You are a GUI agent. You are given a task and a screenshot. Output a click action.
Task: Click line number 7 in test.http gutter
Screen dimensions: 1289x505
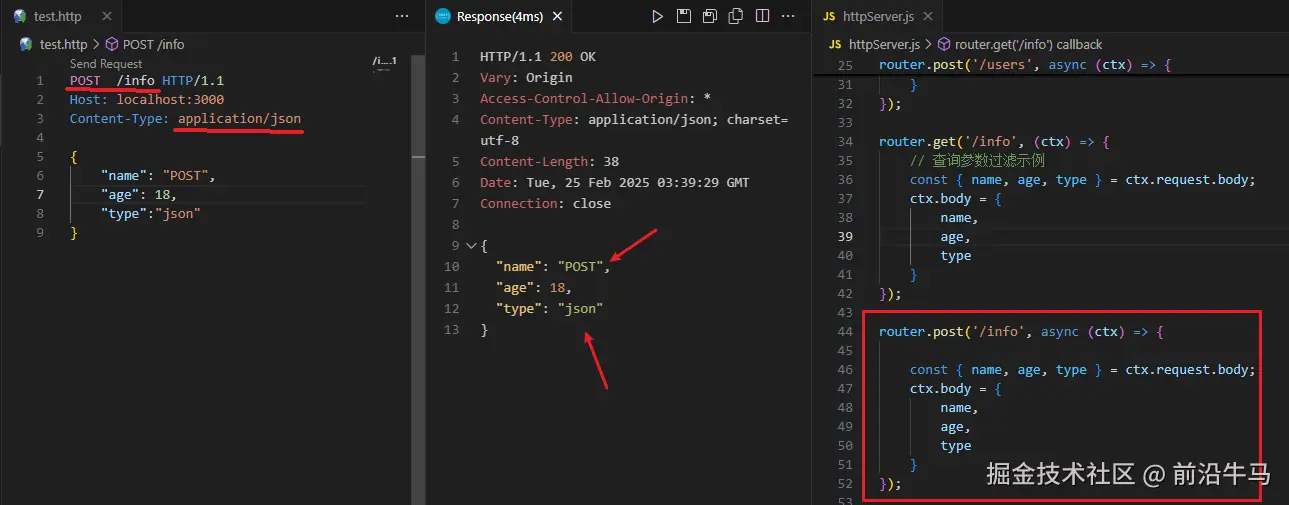click(40, 194)
